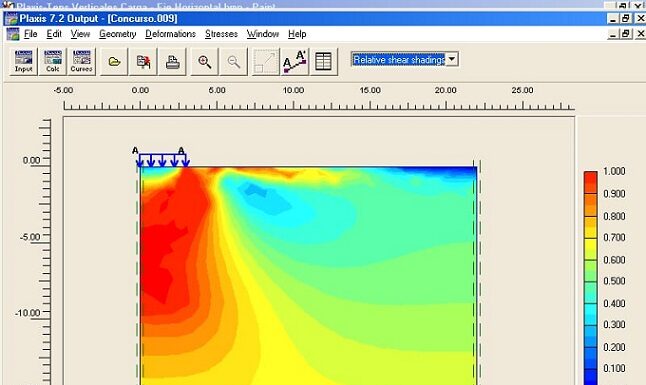Open the File menu
Screen dimensions: 646x385
[x=30, y=34]
